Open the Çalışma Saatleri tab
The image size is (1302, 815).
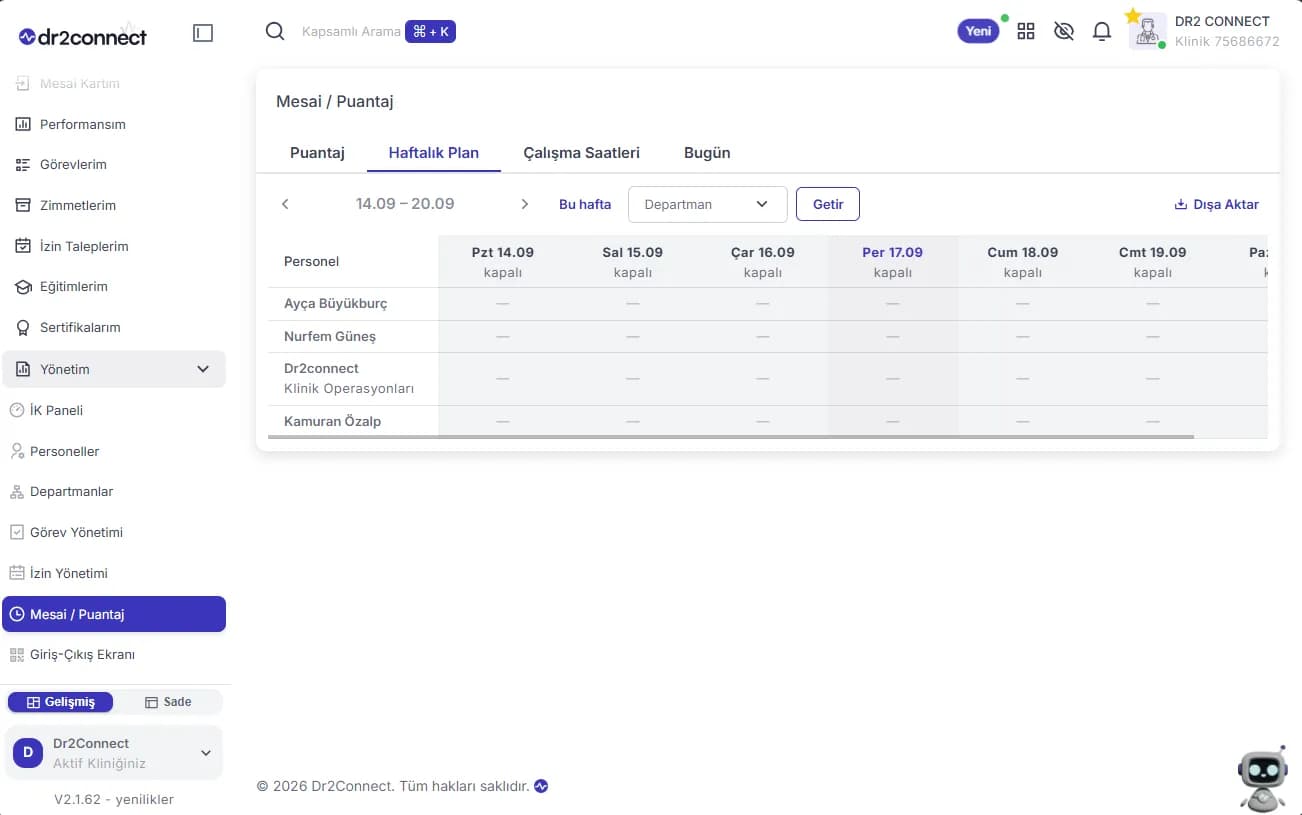click(x=582, y=153)
